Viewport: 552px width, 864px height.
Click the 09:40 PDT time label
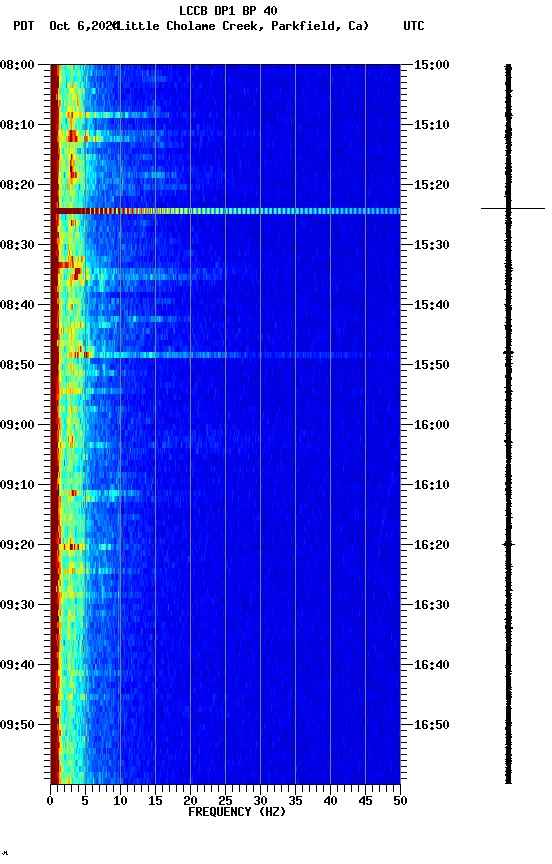(x=17, y=665)
